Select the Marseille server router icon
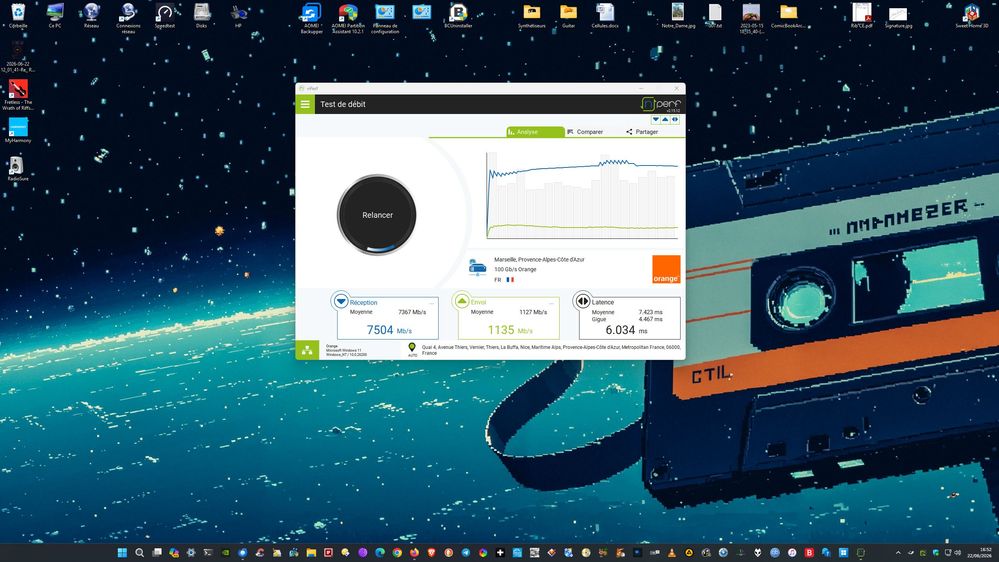The width and height of the screenshot is (999, 562). (477, 267)
